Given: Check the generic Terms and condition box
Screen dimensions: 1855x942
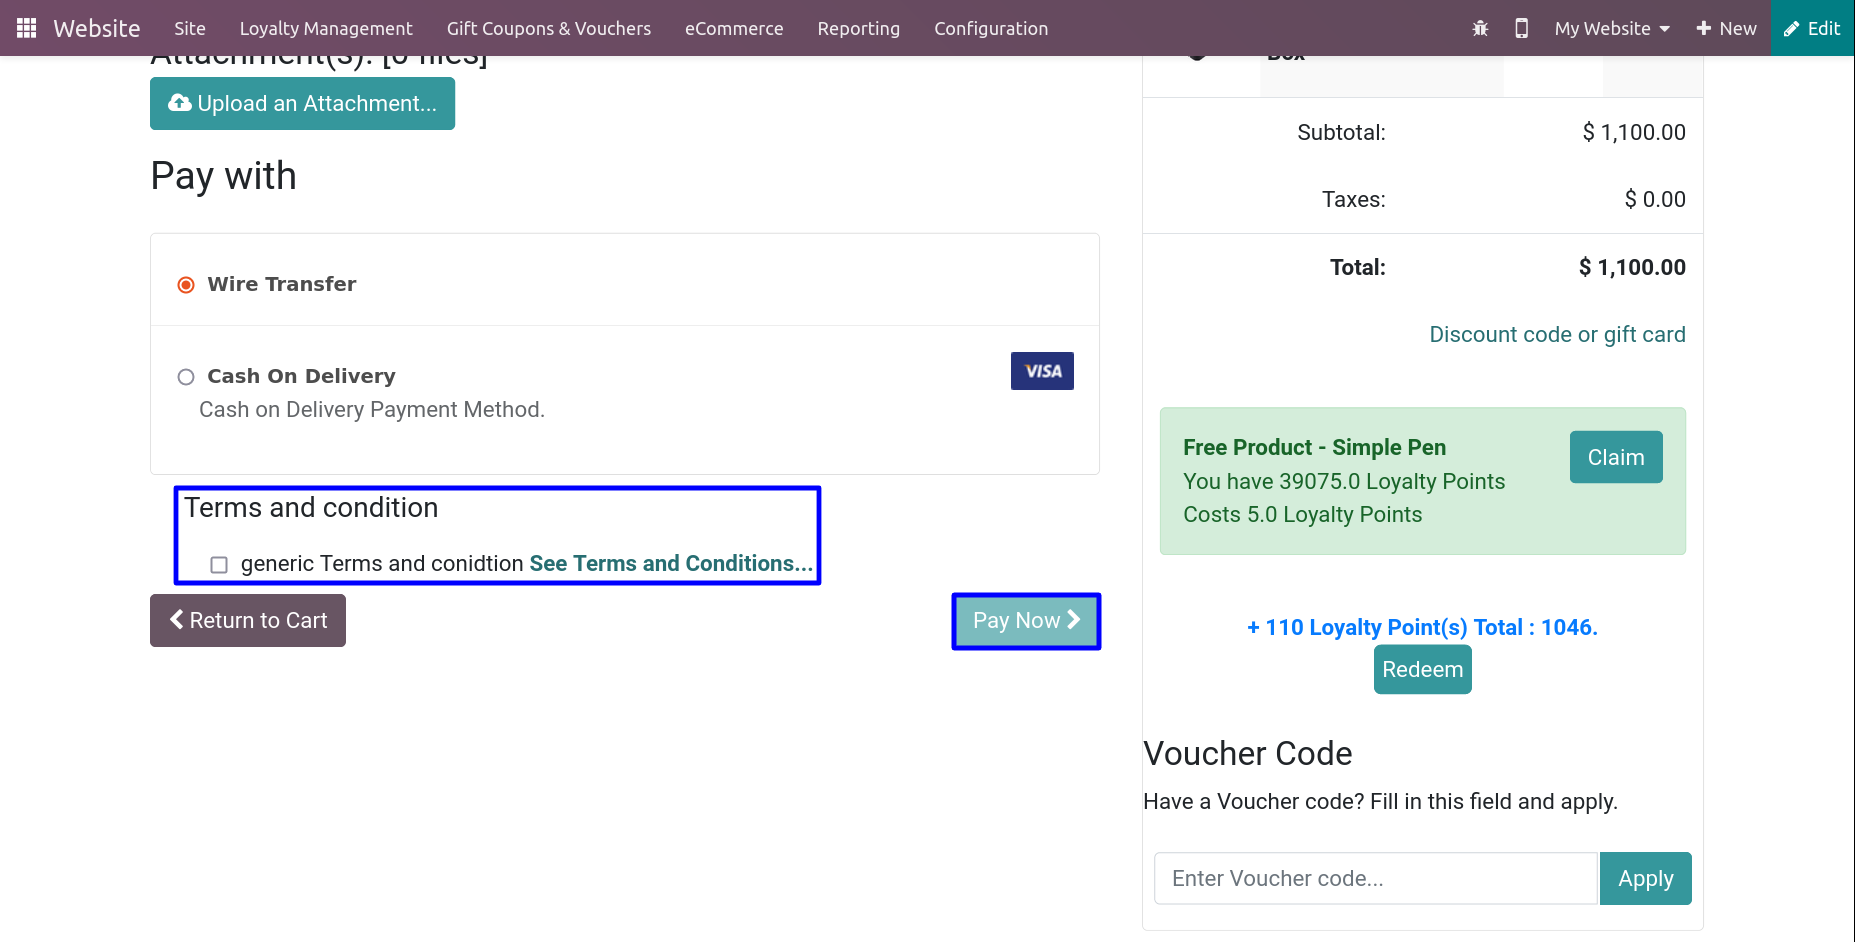Looking at the screenshot, I should (x=219, y=565).
